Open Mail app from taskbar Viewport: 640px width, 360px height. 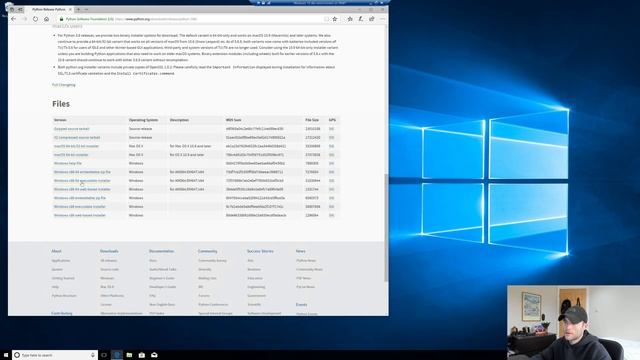pos(154,355)
